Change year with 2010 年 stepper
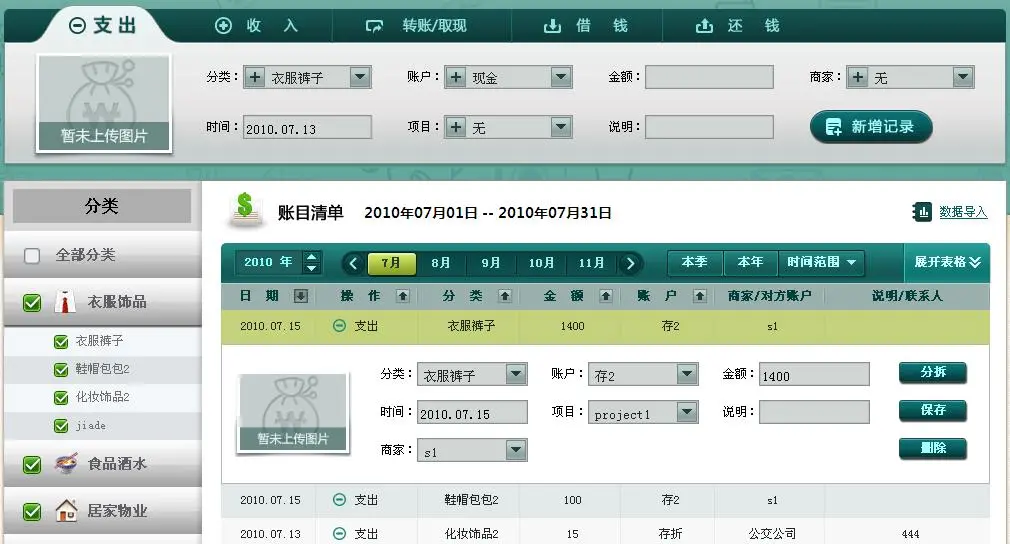The height and width of the screenshot is (544, 1010). point(312,262)
